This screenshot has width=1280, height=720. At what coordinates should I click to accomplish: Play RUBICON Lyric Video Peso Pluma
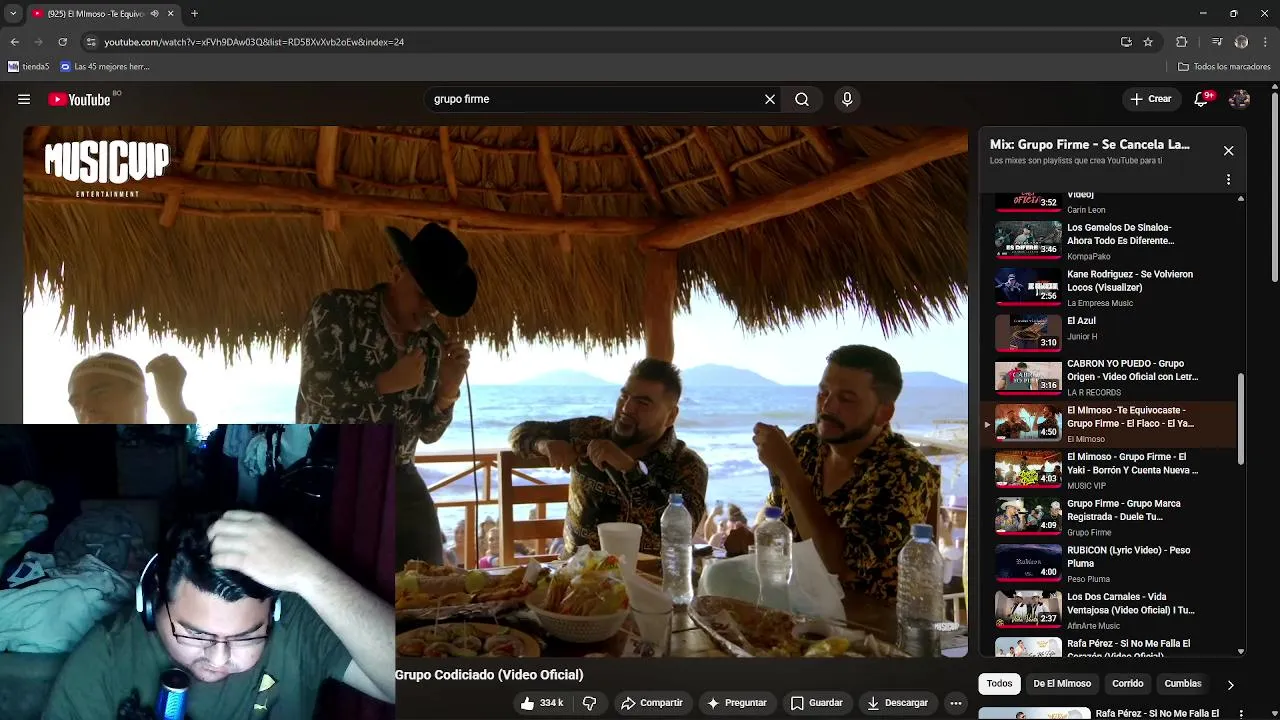pyautogui.click(x=1110, y=564)
